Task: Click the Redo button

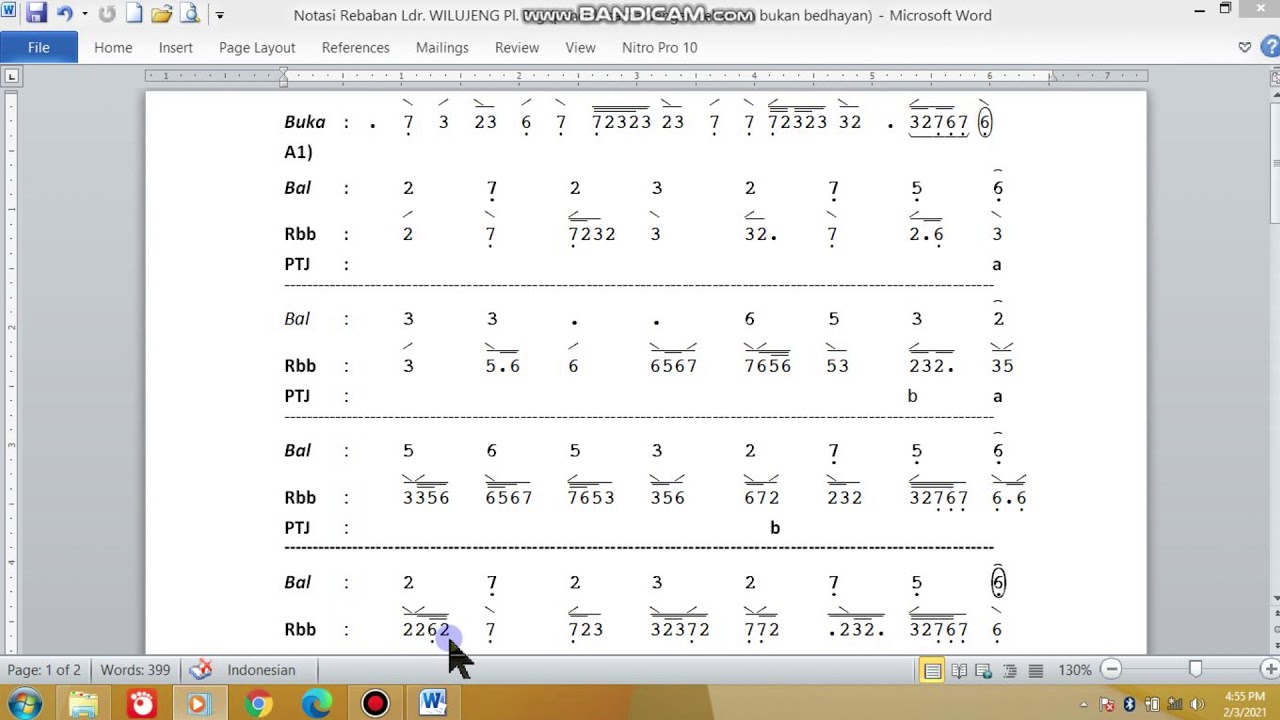Action: click(107, 14)
